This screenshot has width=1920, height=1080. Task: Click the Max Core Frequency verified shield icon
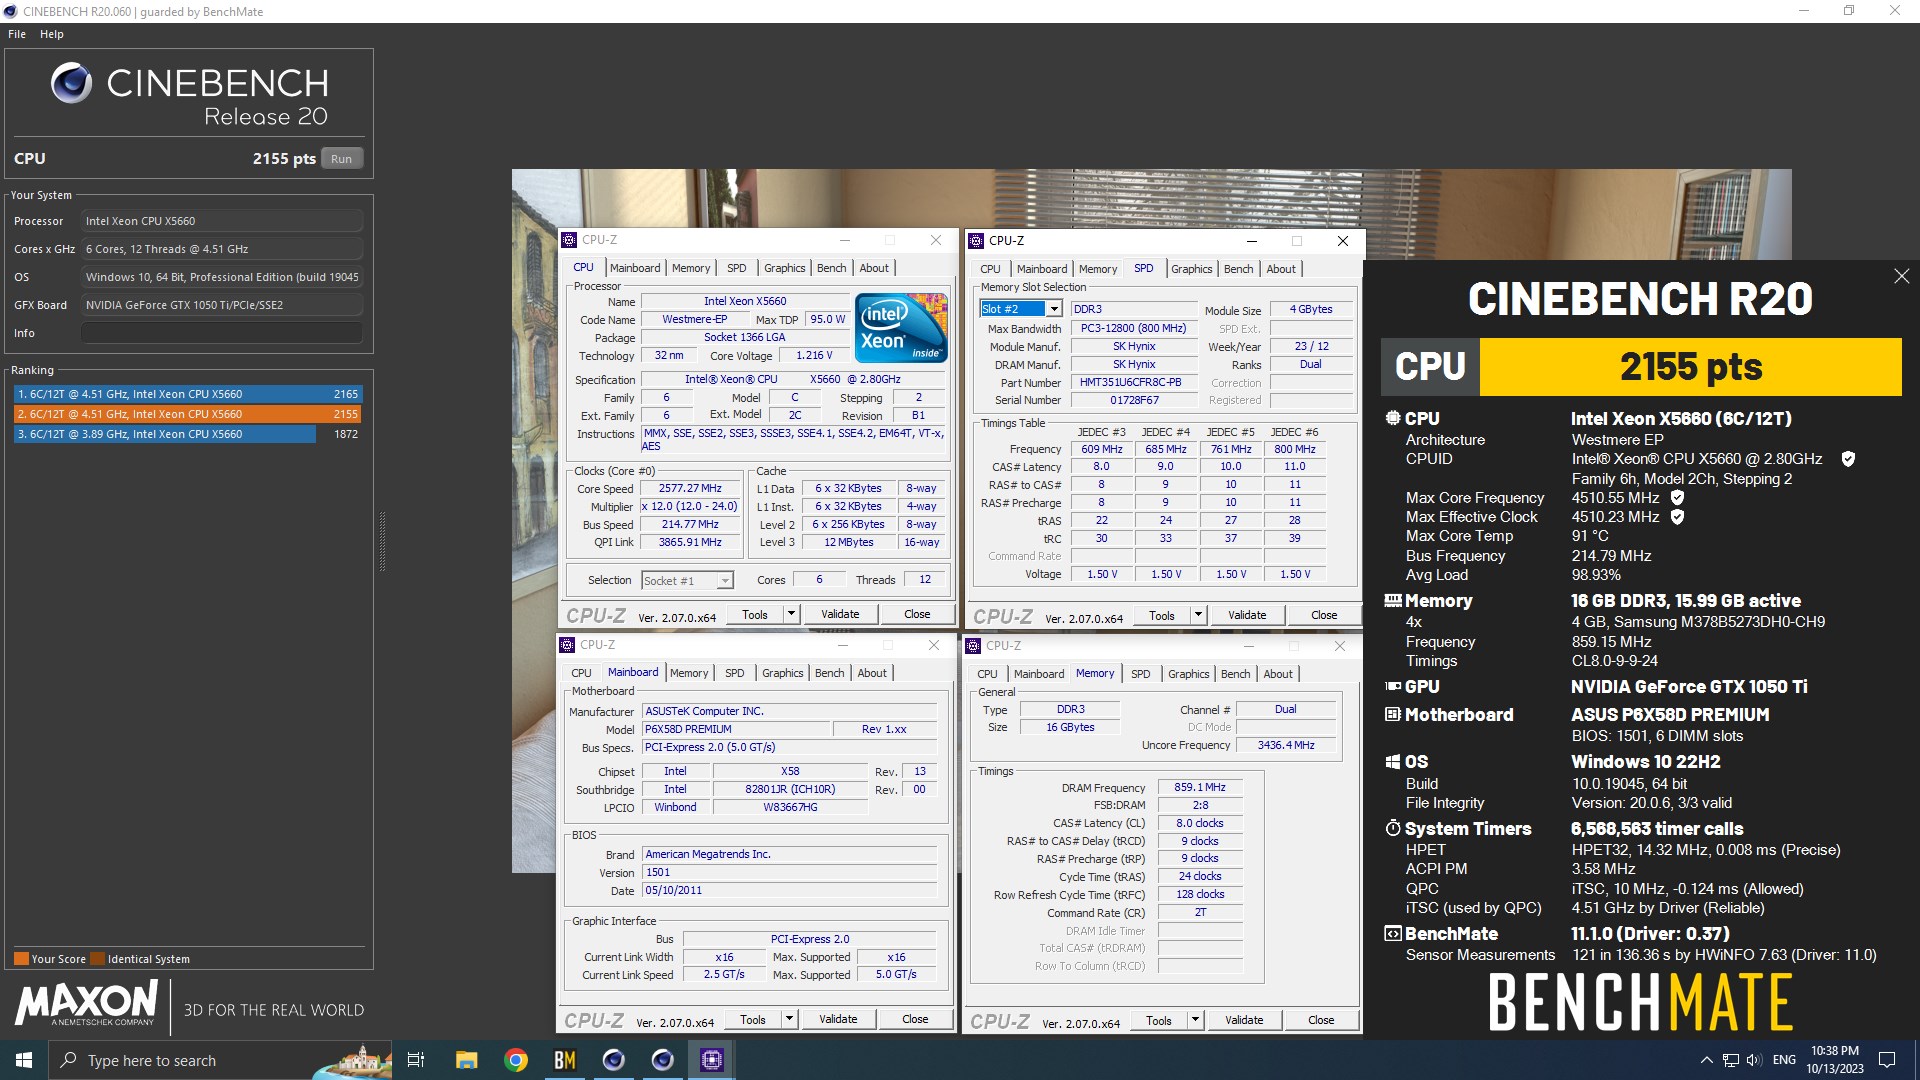(1677, 497)
